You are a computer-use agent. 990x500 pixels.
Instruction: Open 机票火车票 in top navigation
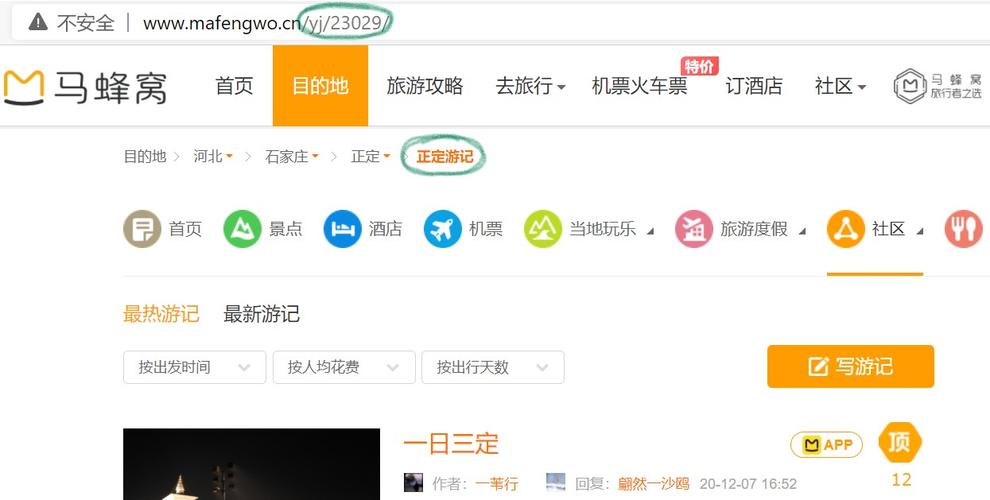click(640, 86)
